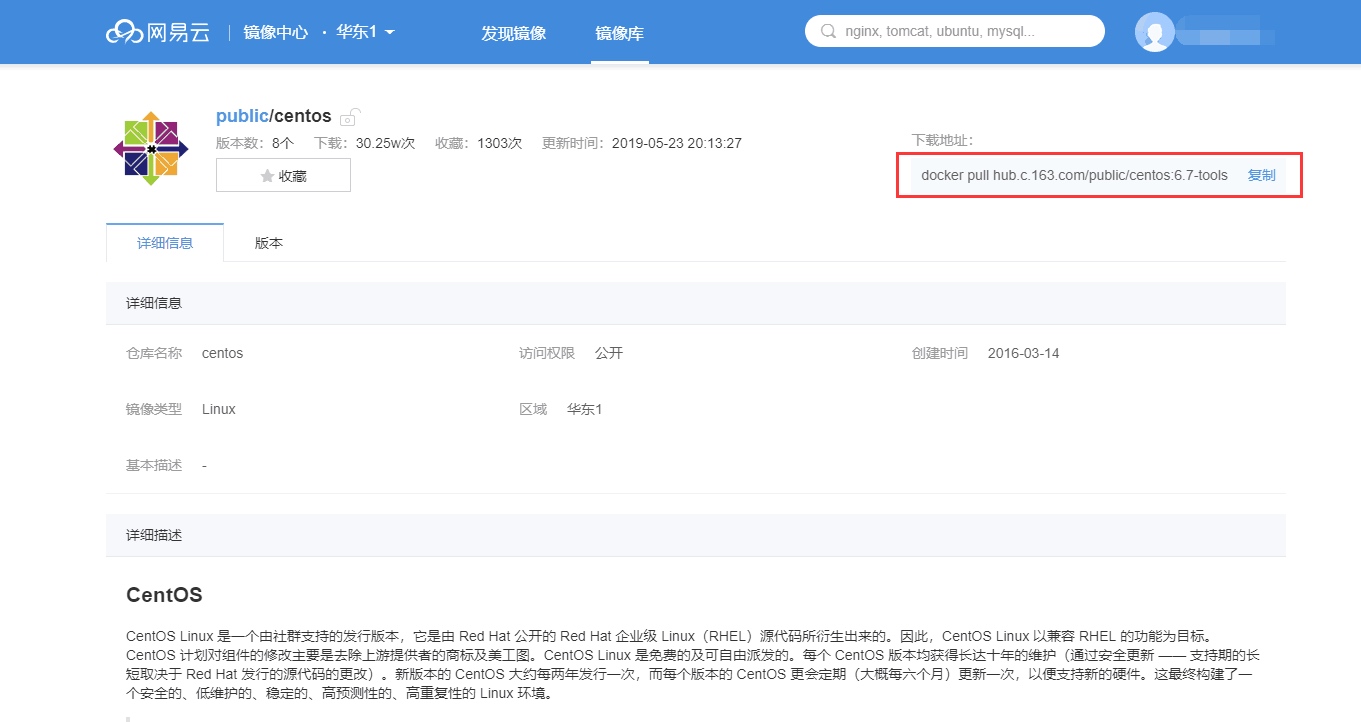Open the 镜像库 menu item
Screen dimensions: 1361x722
(x=620, y=33)
